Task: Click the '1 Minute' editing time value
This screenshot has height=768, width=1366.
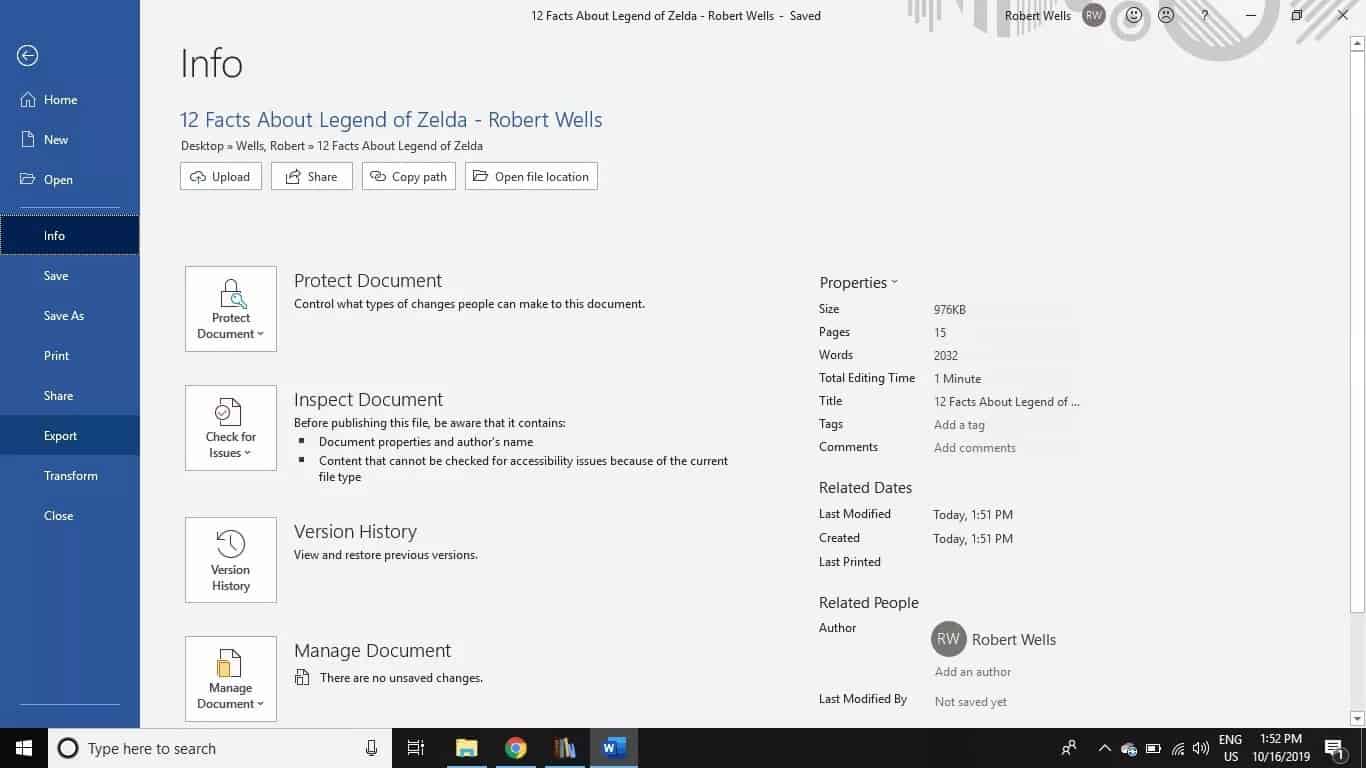Action: (958, 379)
